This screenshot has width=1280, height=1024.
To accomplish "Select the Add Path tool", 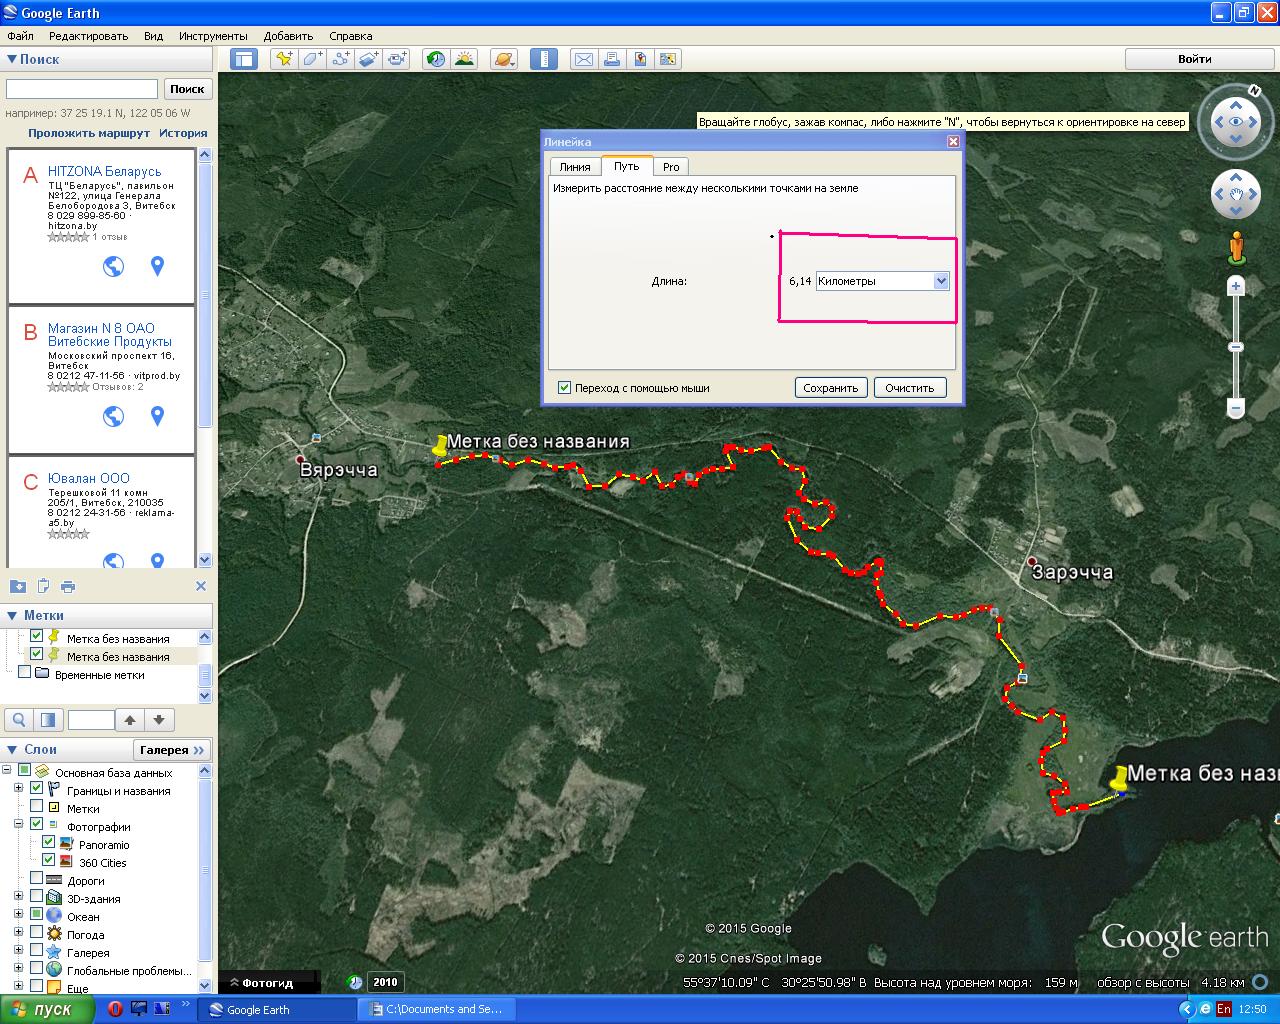I will pos(341,59).
